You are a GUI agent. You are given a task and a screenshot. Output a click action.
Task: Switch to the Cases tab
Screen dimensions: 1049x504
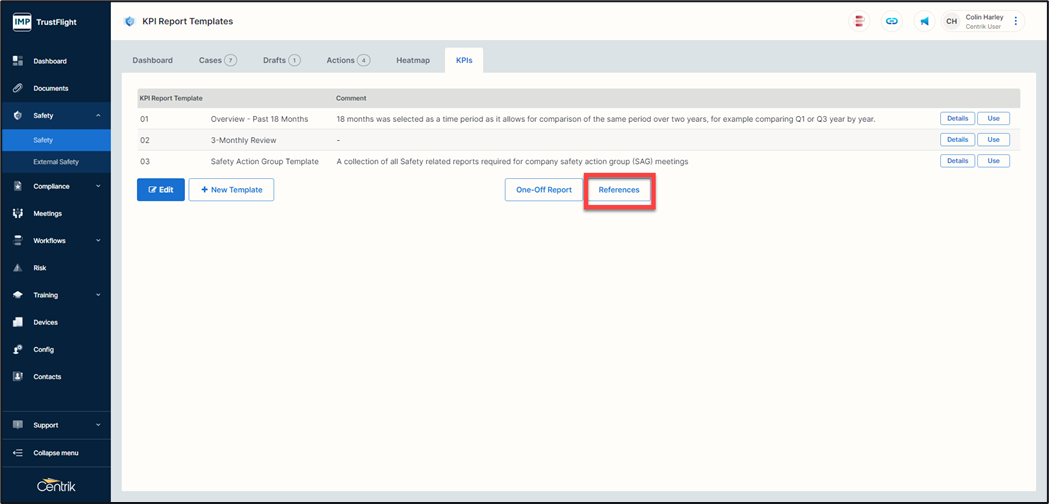[216, 60]
